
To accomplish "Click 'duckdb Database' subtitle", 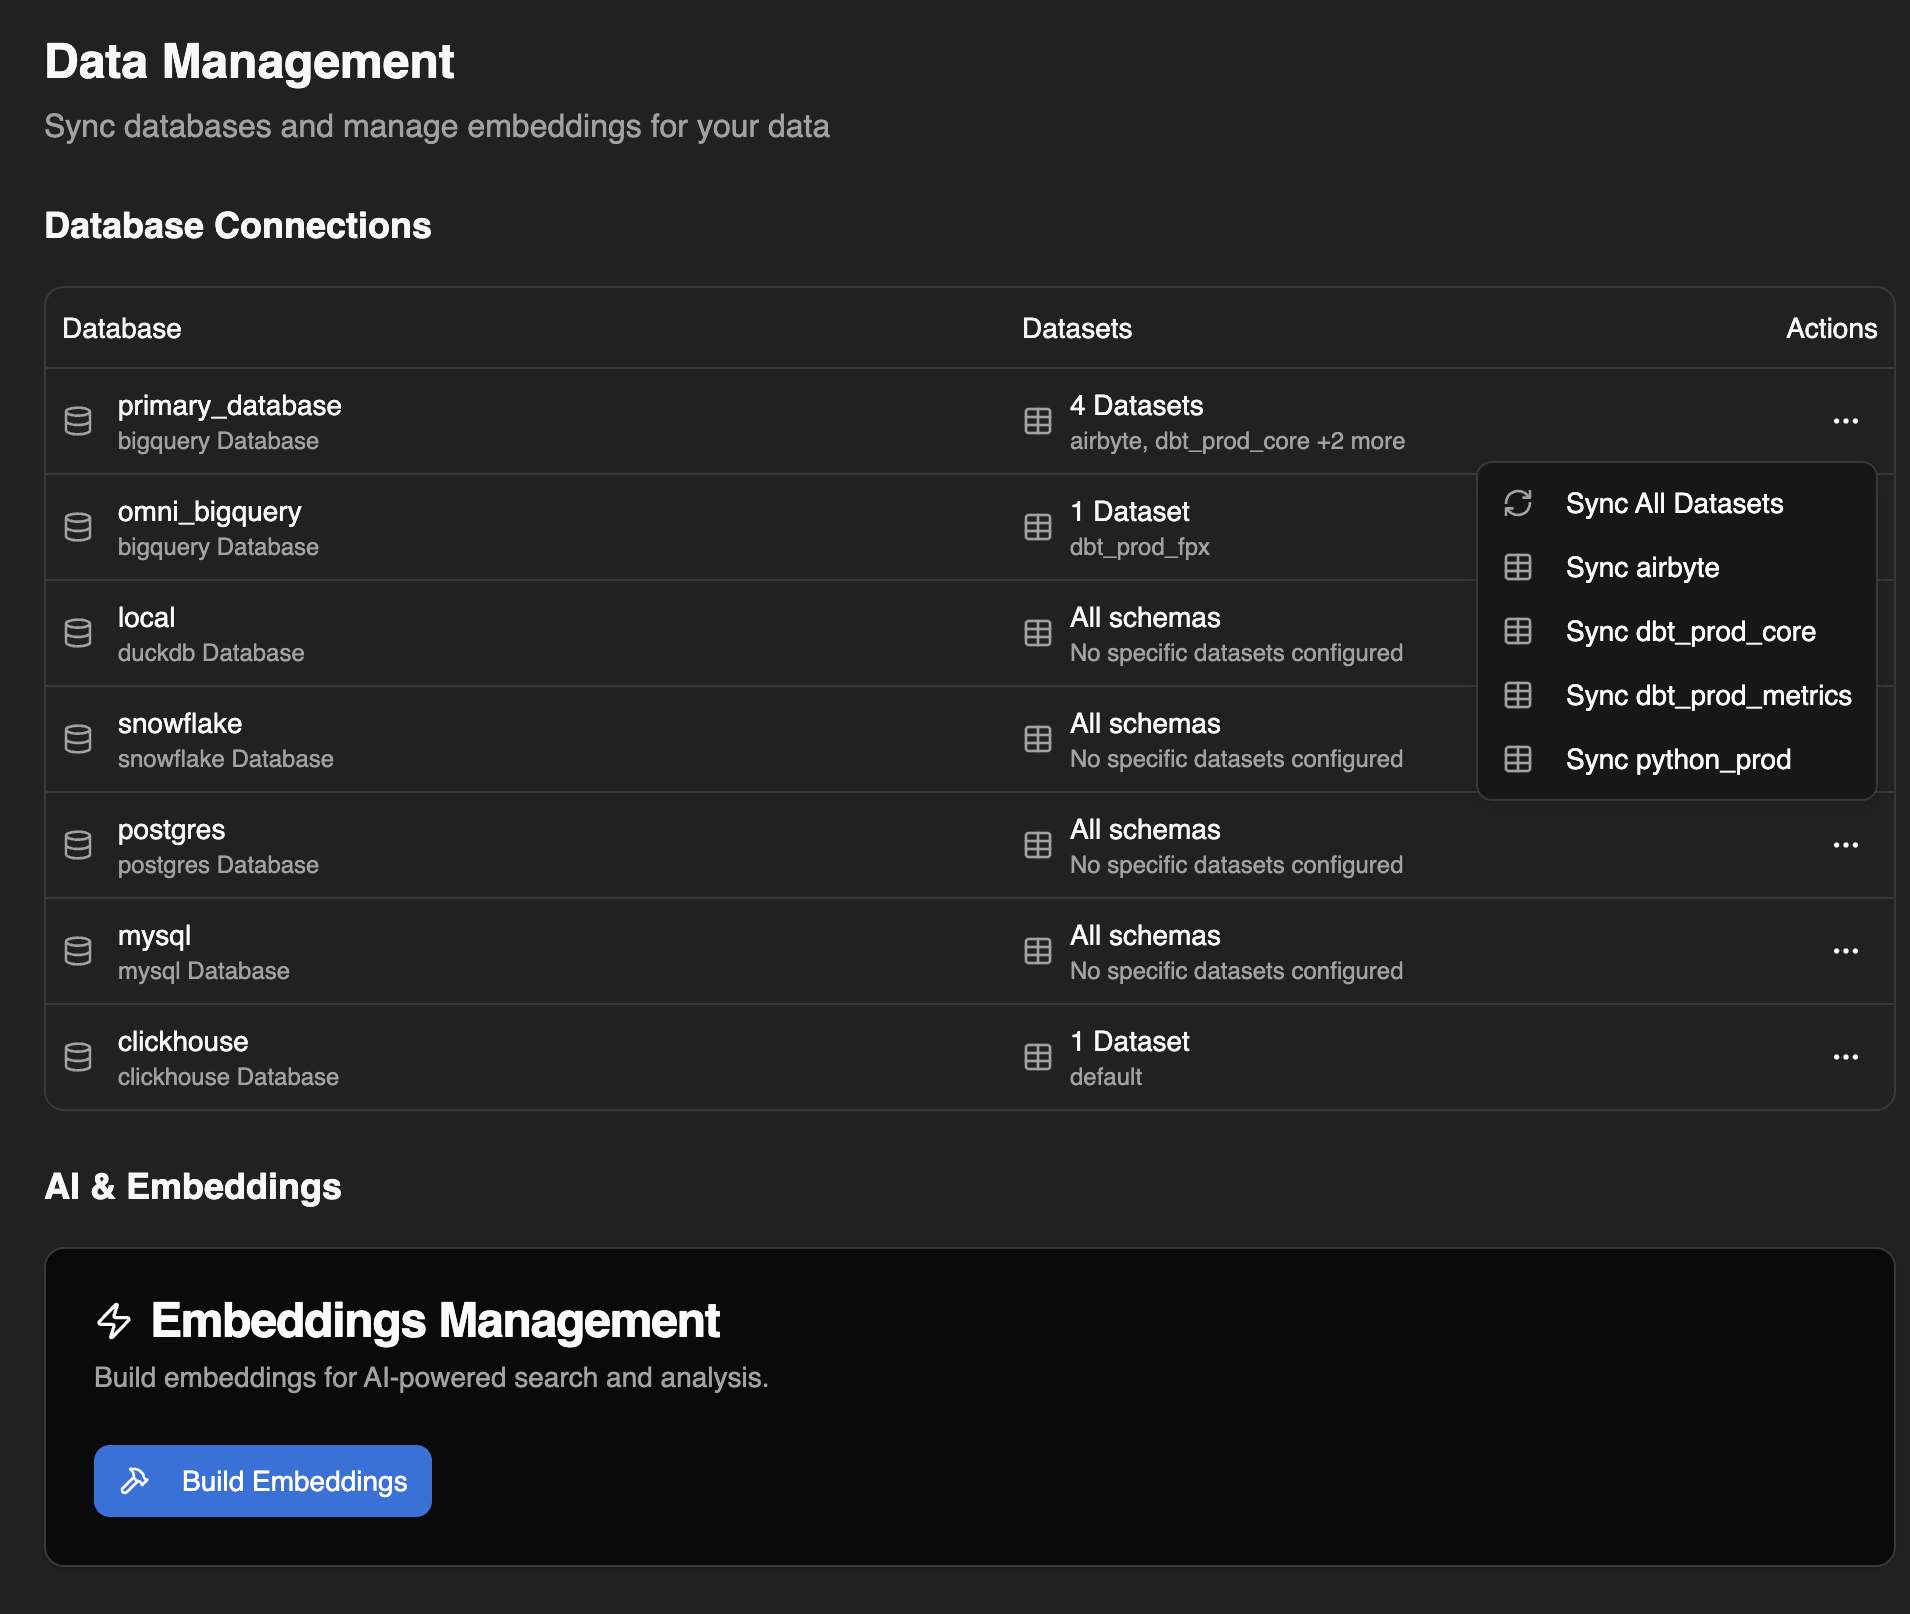I will pyautogui.click(x=211, y=653).
